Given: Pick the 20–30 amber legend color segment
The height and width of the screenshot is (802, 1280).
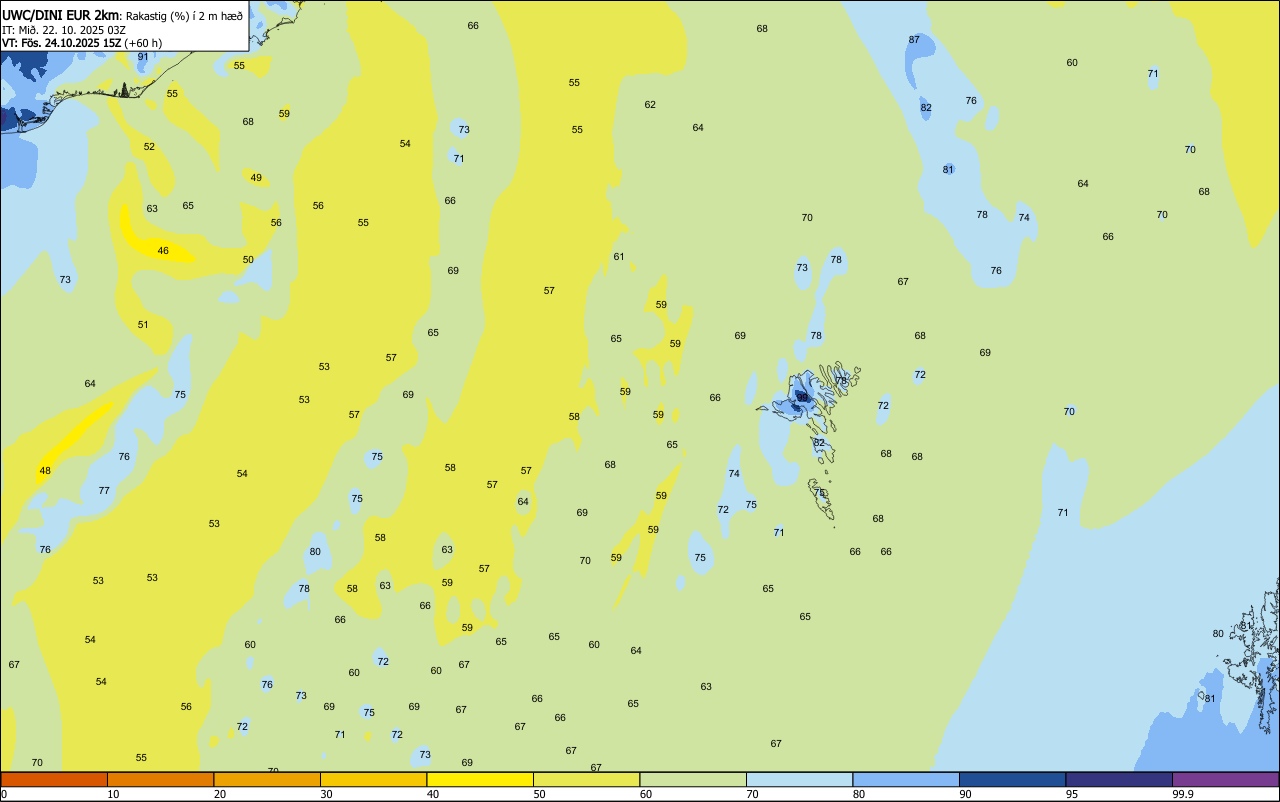Looking at the screenshot, I should click(267, 779).
